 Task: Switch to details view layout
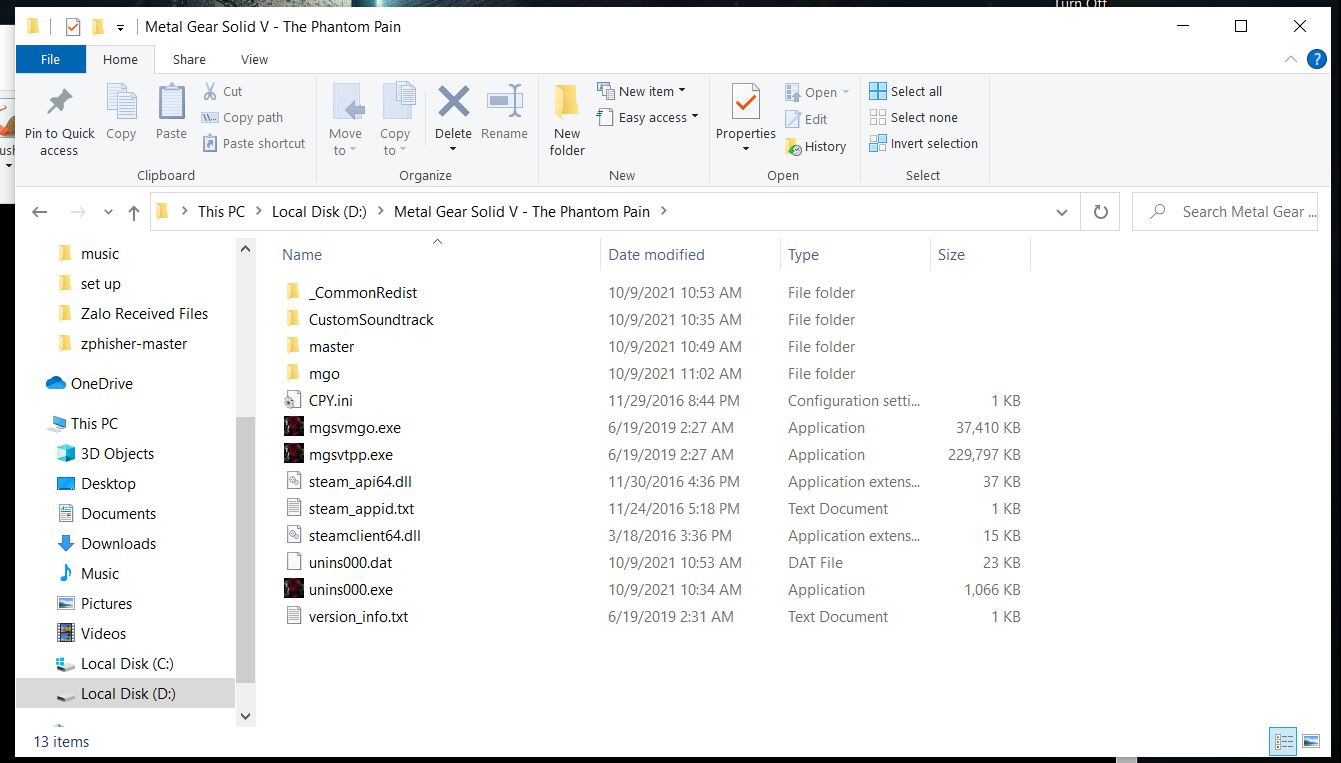pos(1283,741)
